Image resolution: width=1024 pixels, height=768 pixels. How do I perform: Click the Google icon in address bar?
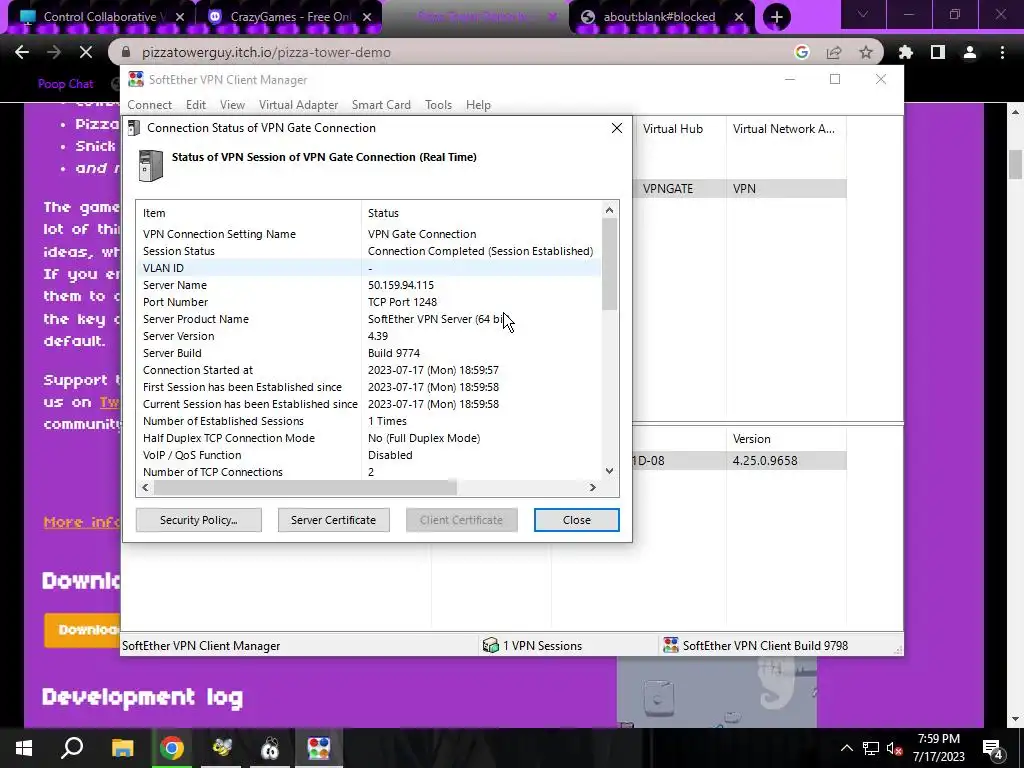(x=802, y=52)
